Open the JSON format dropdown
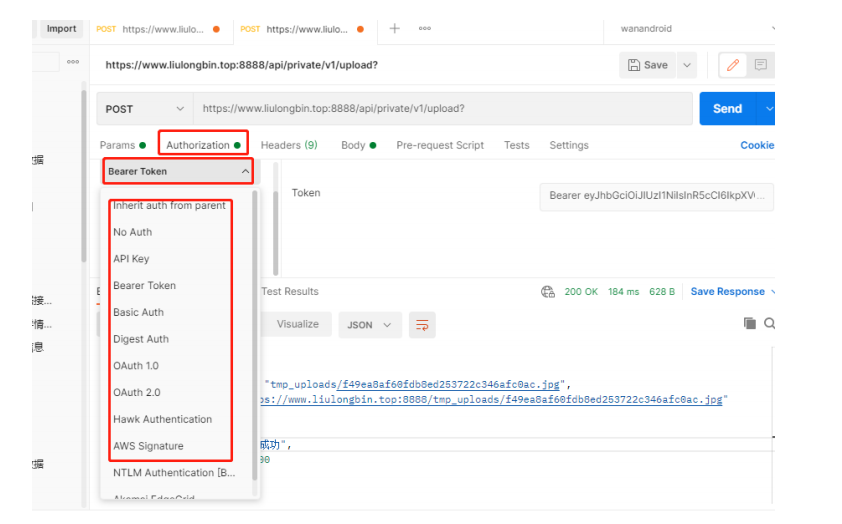Viewport: 842px width, 524px height. (x=369, y=325)
